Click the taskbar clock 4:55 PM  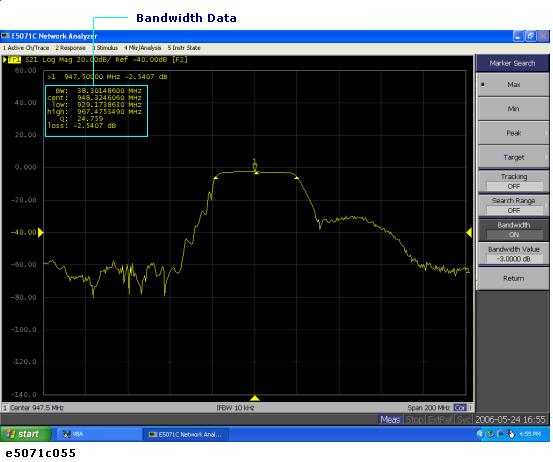[530, 434]
